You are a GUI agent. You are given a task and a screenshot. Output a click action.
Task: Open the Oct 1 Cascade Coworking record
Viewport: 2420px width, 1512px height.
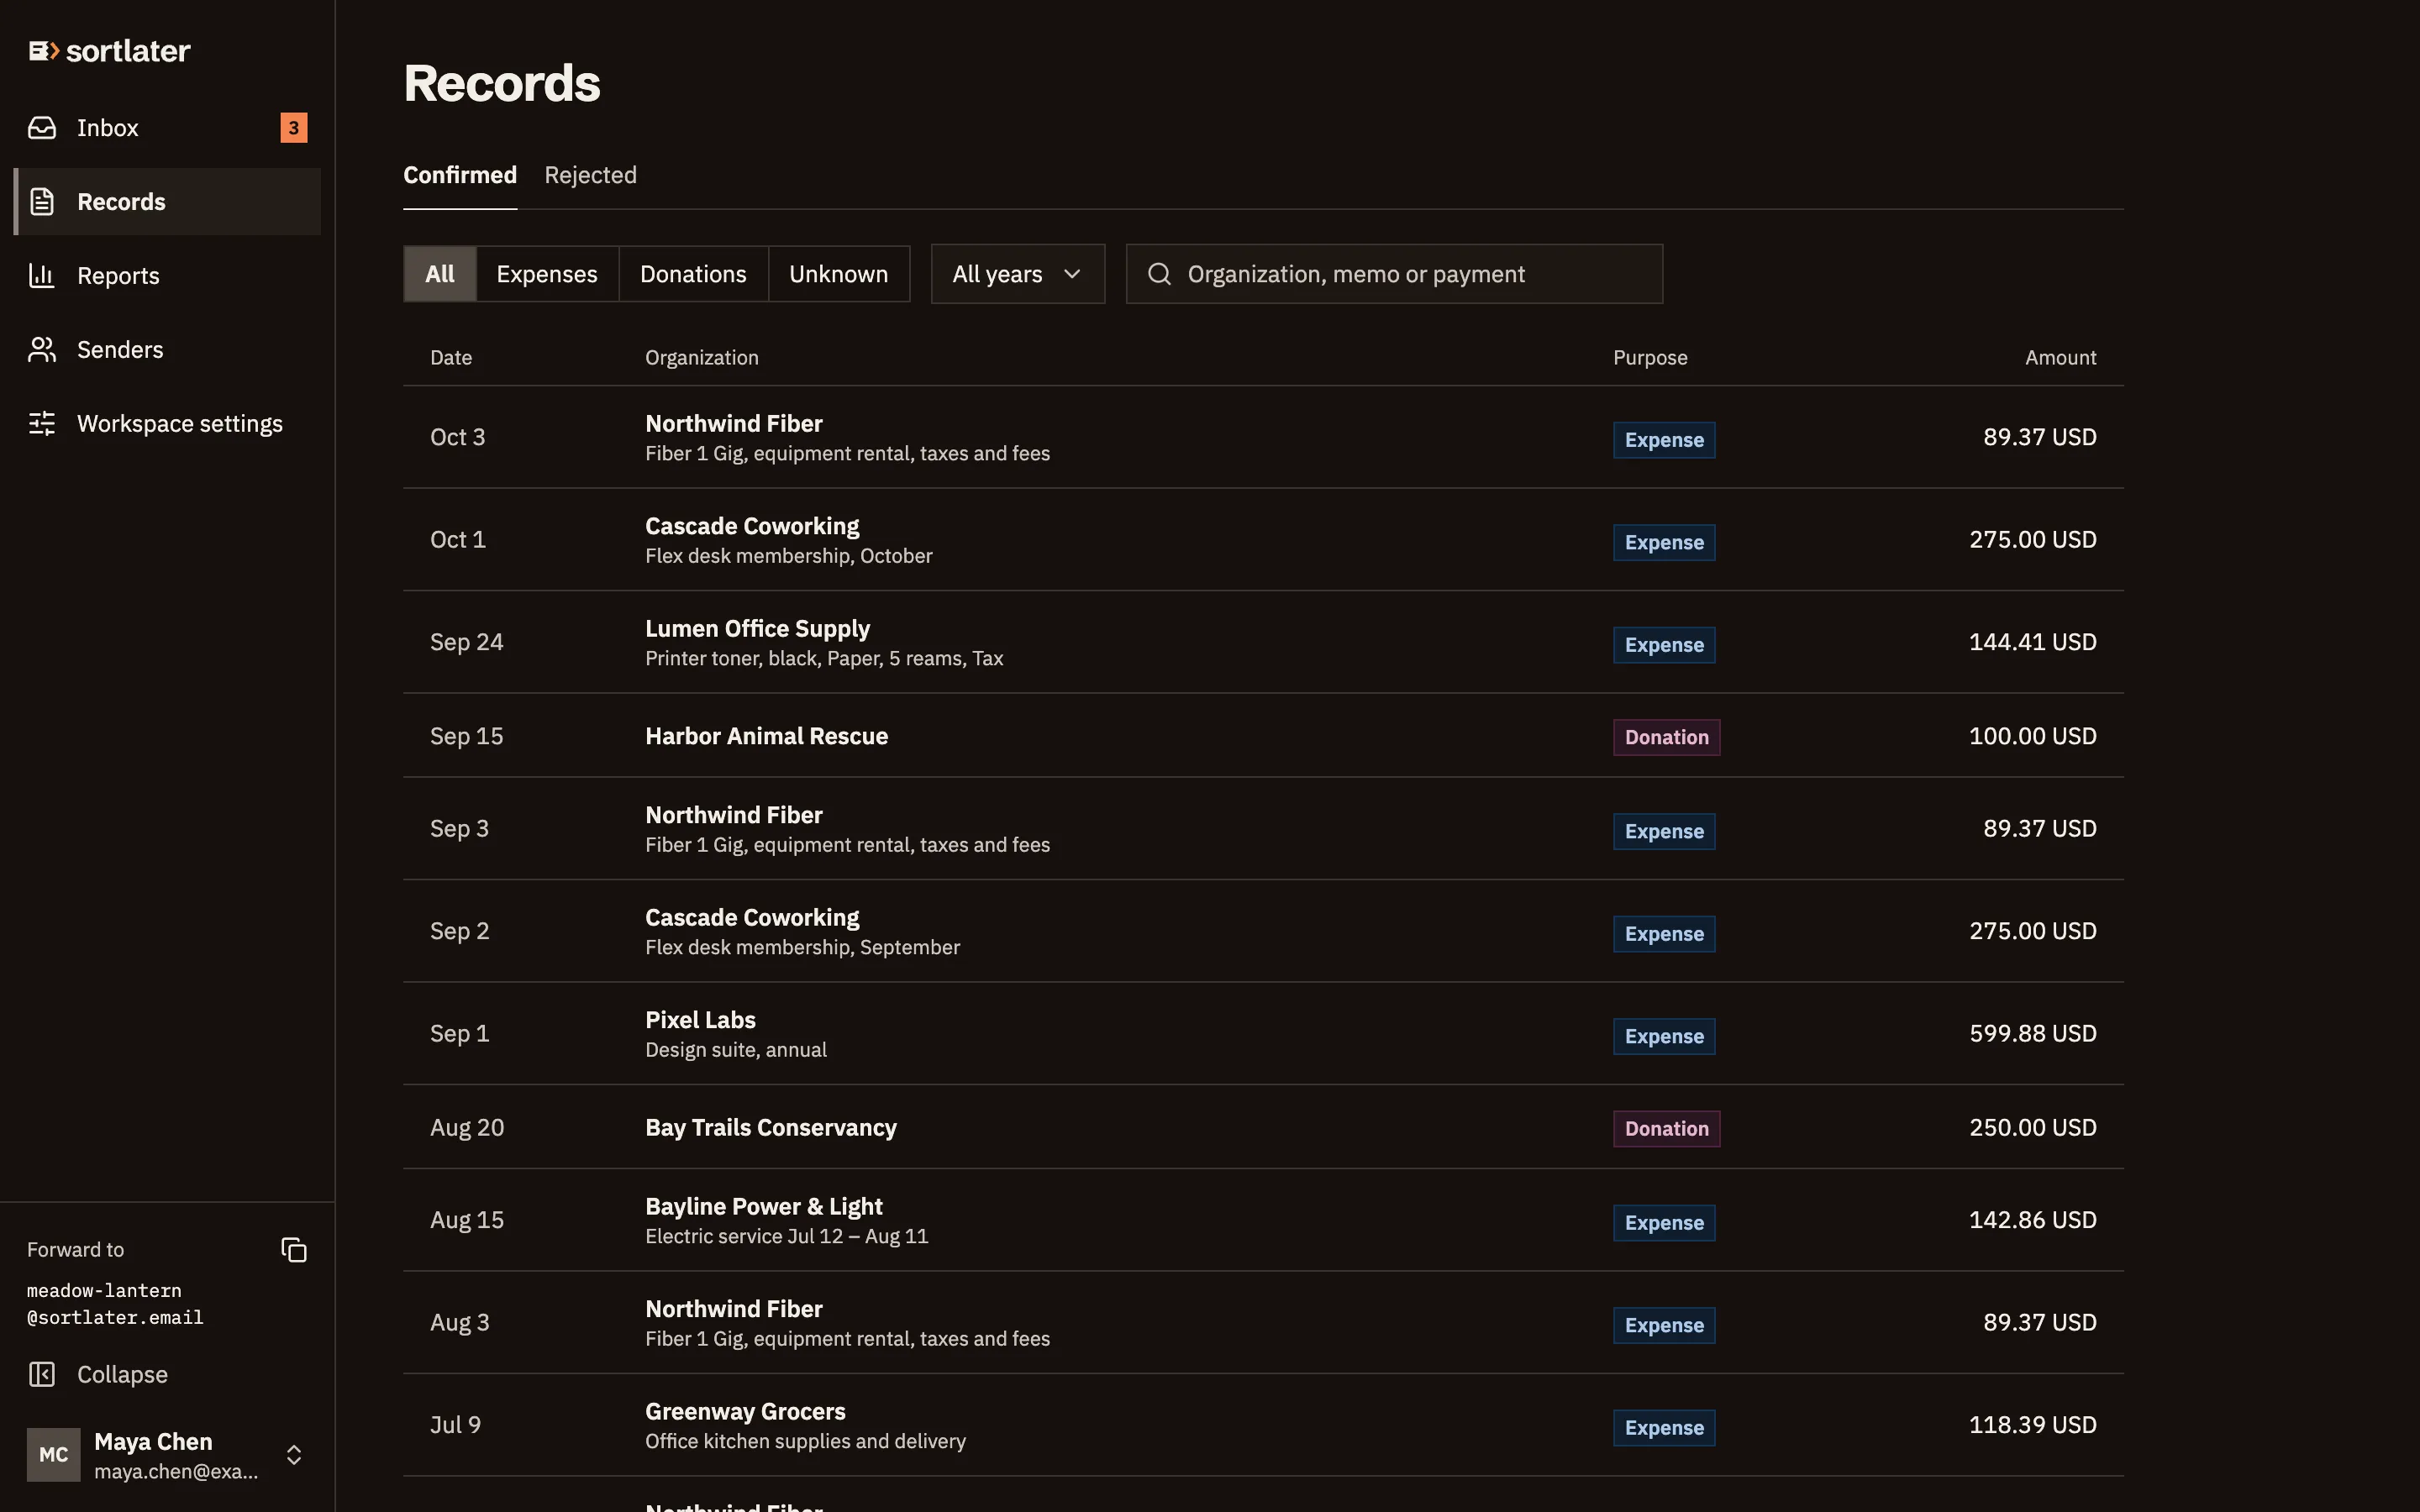click(1263, 540)
